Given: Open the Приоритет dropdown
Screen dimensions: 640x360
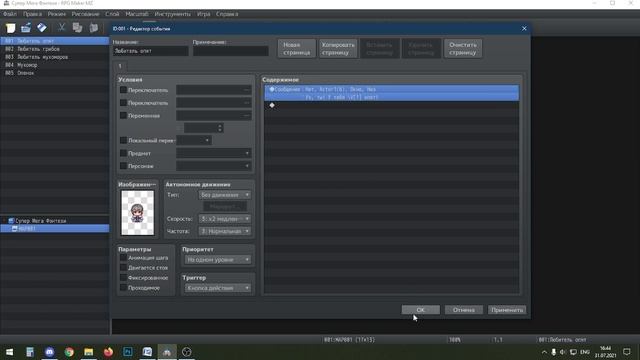Looking at the screenshot, I should coord(218,260).
